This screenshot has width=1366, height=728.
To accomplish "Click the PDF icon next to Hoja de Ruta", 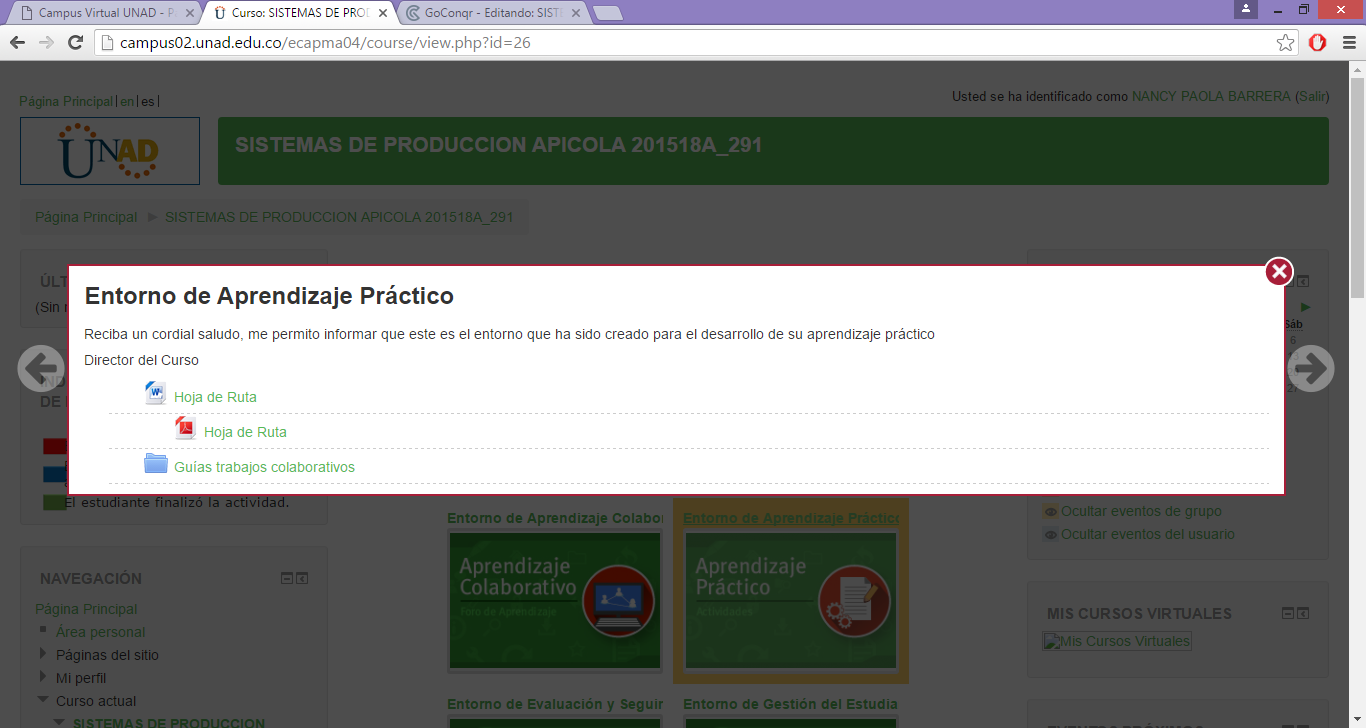I will pyautogui.click(x=185, y=429).
